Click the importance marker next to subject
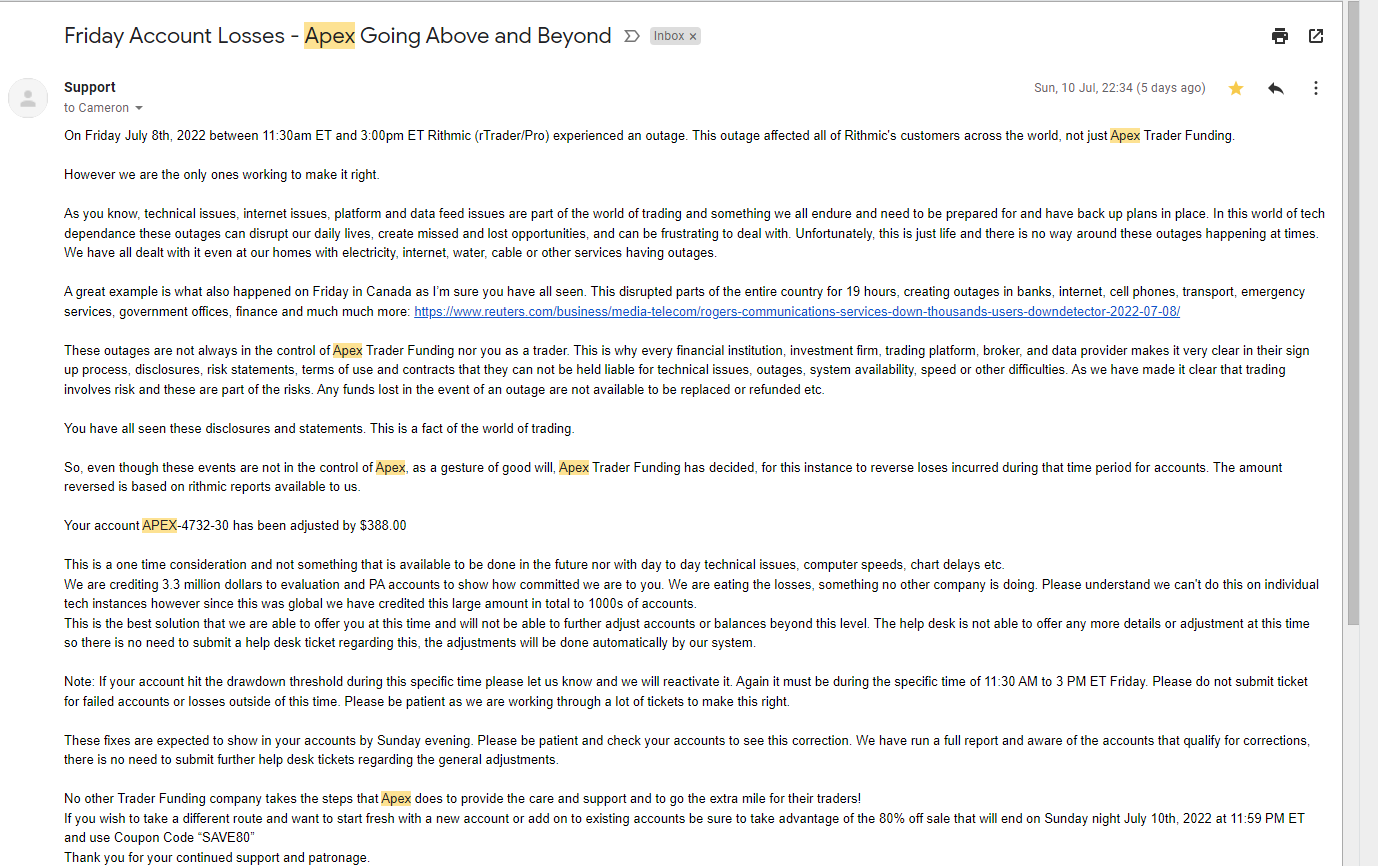1378x866 pixels. click(631, 36)
